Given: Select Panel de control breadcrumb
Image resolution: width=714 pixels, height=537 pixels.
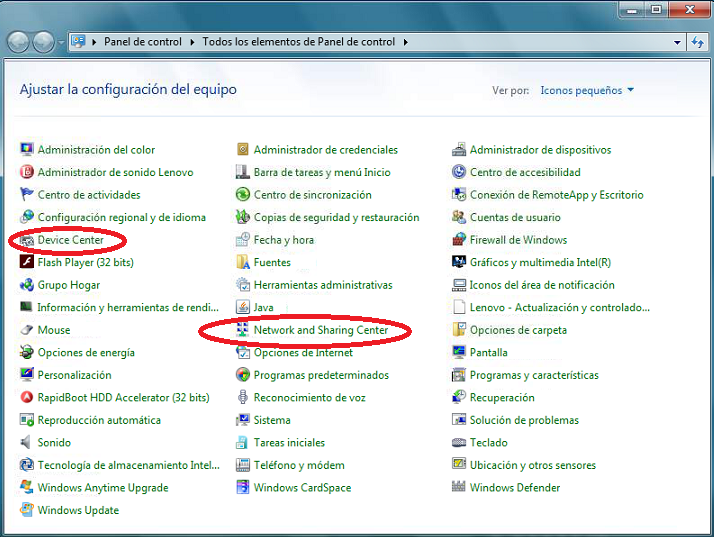Looking at the screenshot, I should click(x=143, y=42).
